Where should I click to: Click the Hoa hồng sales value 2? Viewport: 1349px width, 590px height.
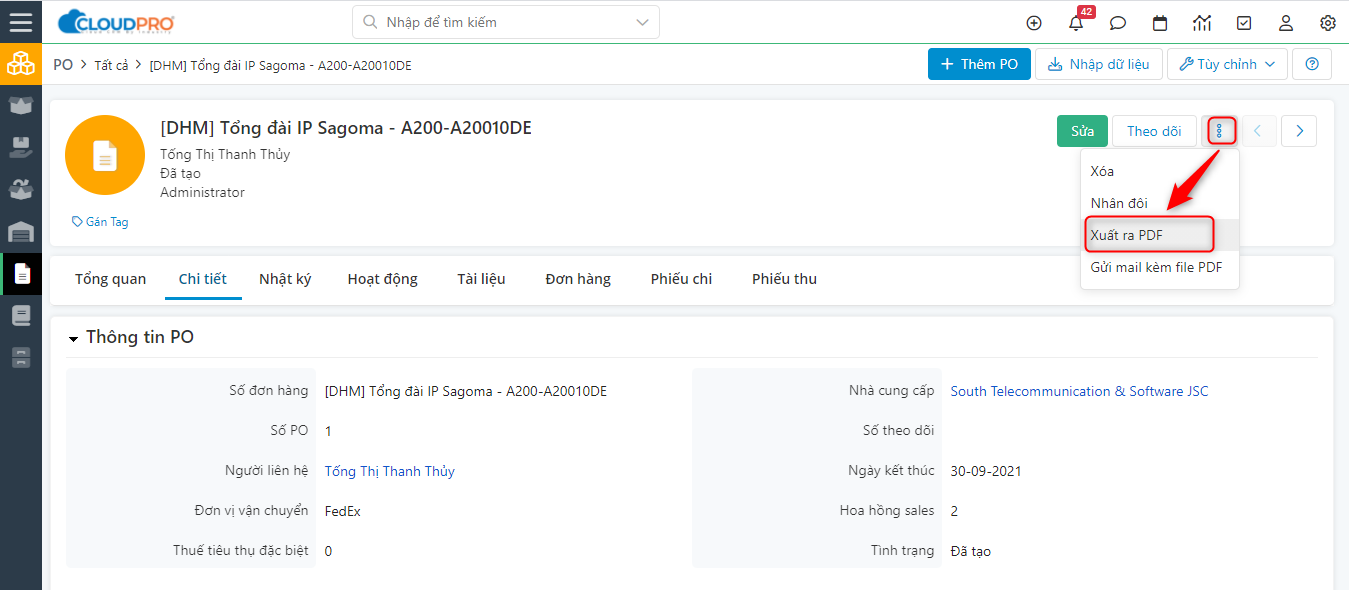point(954,511)
